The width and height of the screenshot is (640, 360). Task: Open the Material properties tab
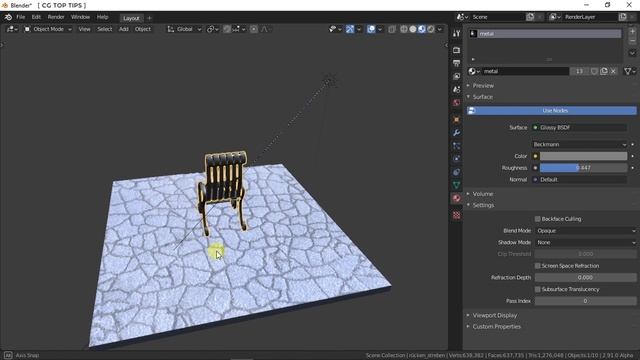456,198
